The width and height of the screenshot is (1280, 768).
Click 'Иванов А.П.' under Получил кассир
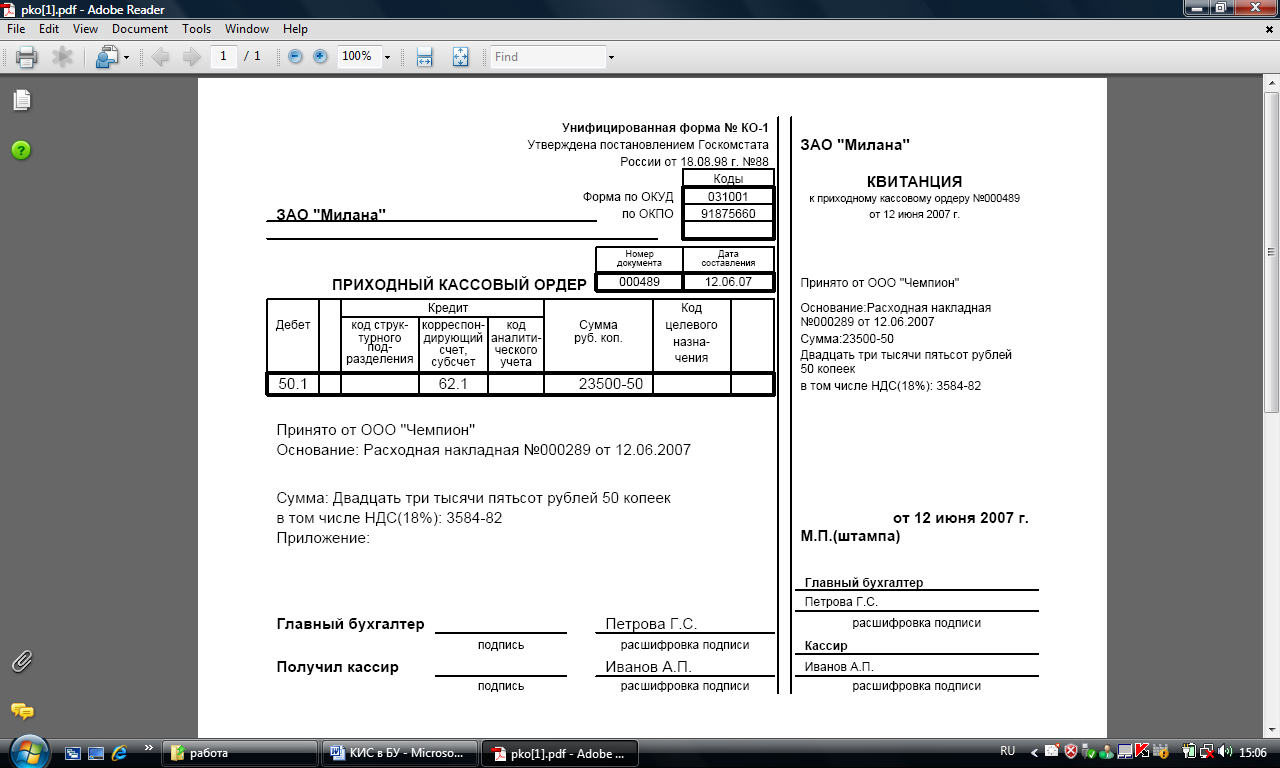coord(648,667)
